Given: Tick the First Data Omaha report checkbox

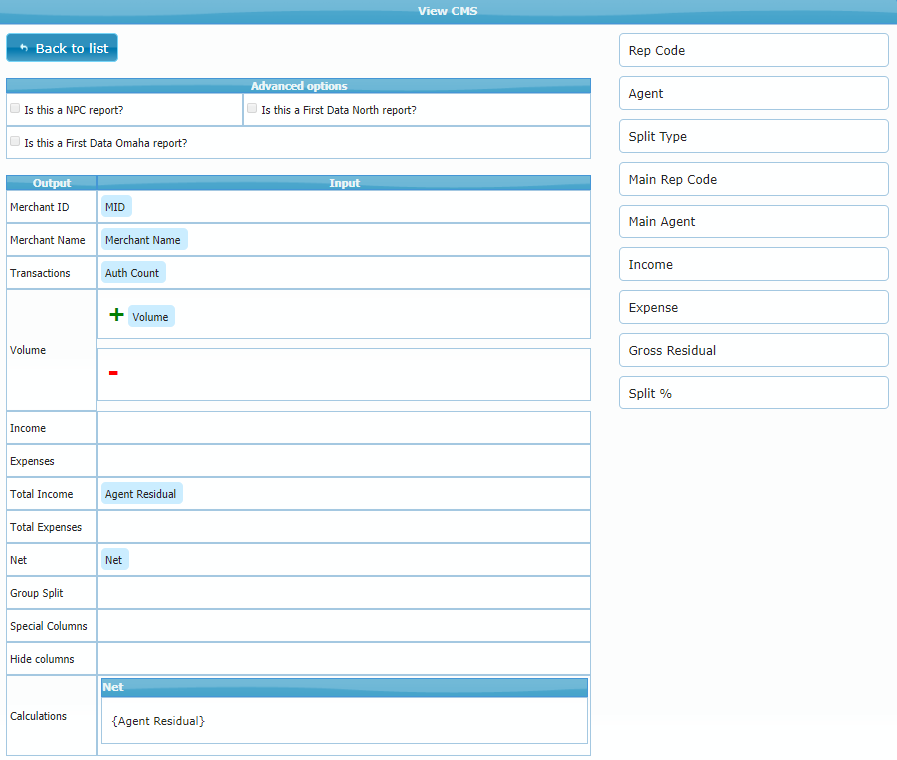Looking at the screenshot, I should [15, 142].
